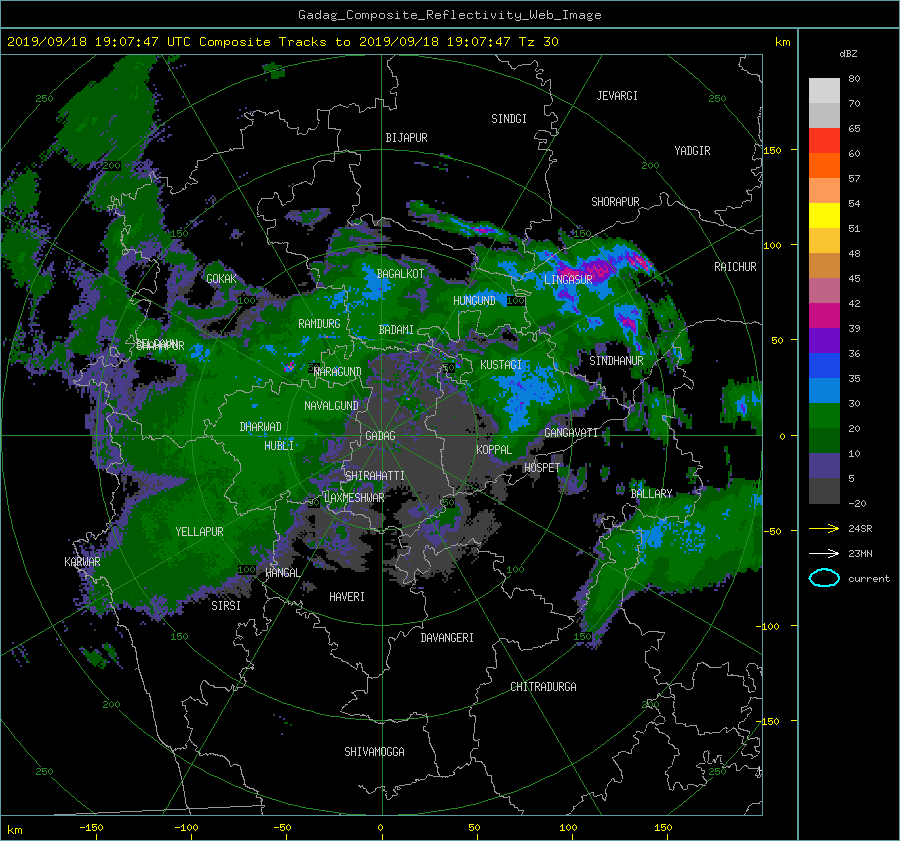900x841 pixels.
Task: Click the bright green 30 dBZ legend swatch
Action: click(824, 415)
